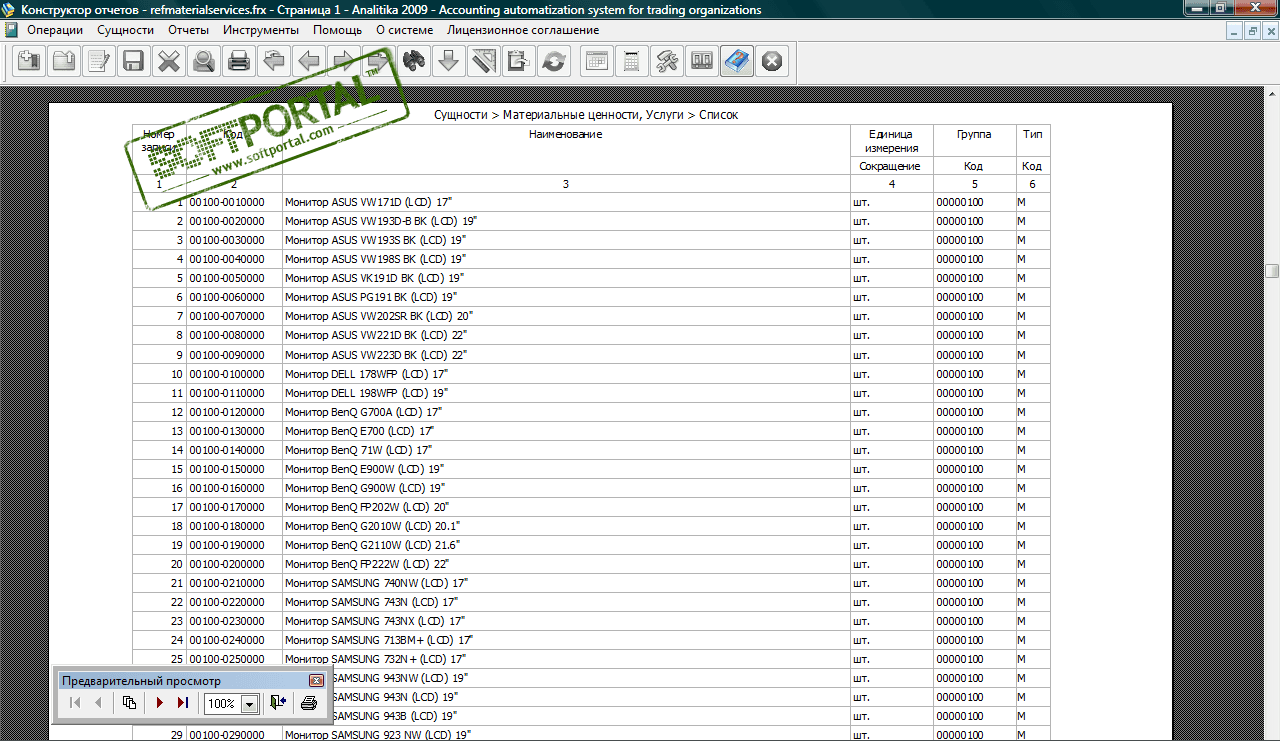Screen dimensions: 1280x741
Task: Select row Монитор BenQ G2010W (LCD) 20.1"
Action: click(592, 526)
